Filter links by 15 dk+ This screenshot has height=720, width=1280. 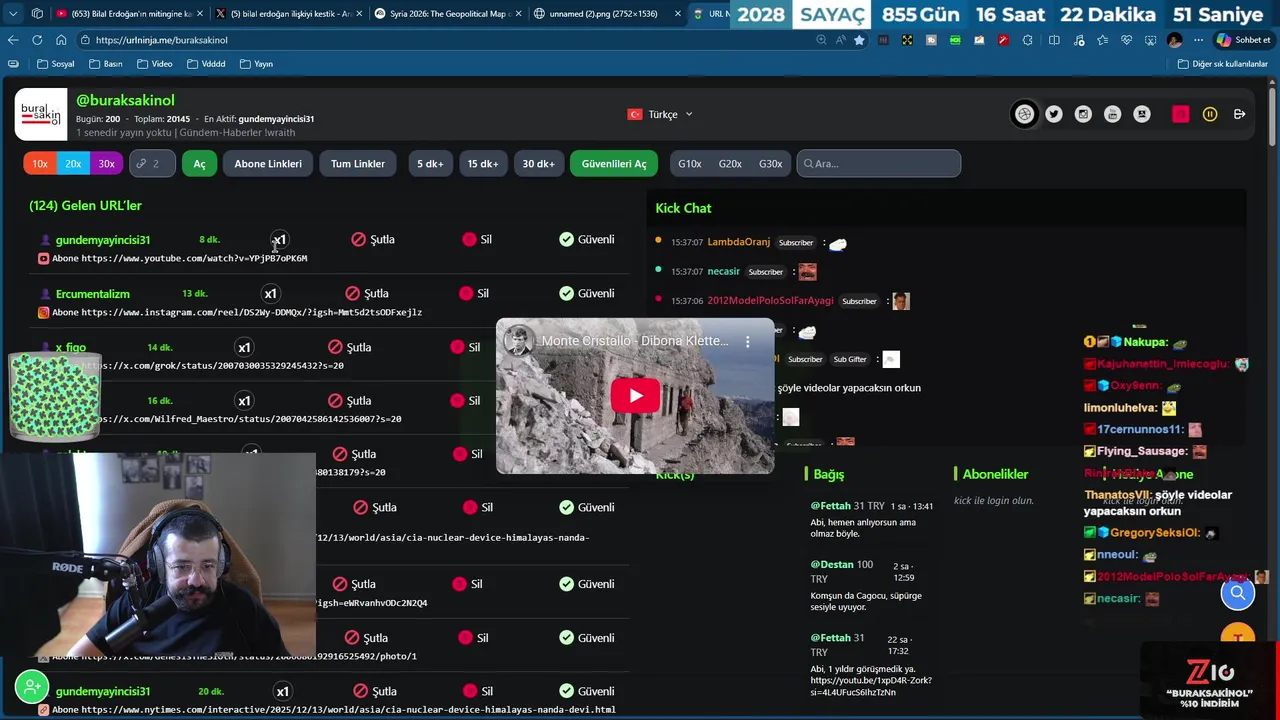tap(483, 163)
